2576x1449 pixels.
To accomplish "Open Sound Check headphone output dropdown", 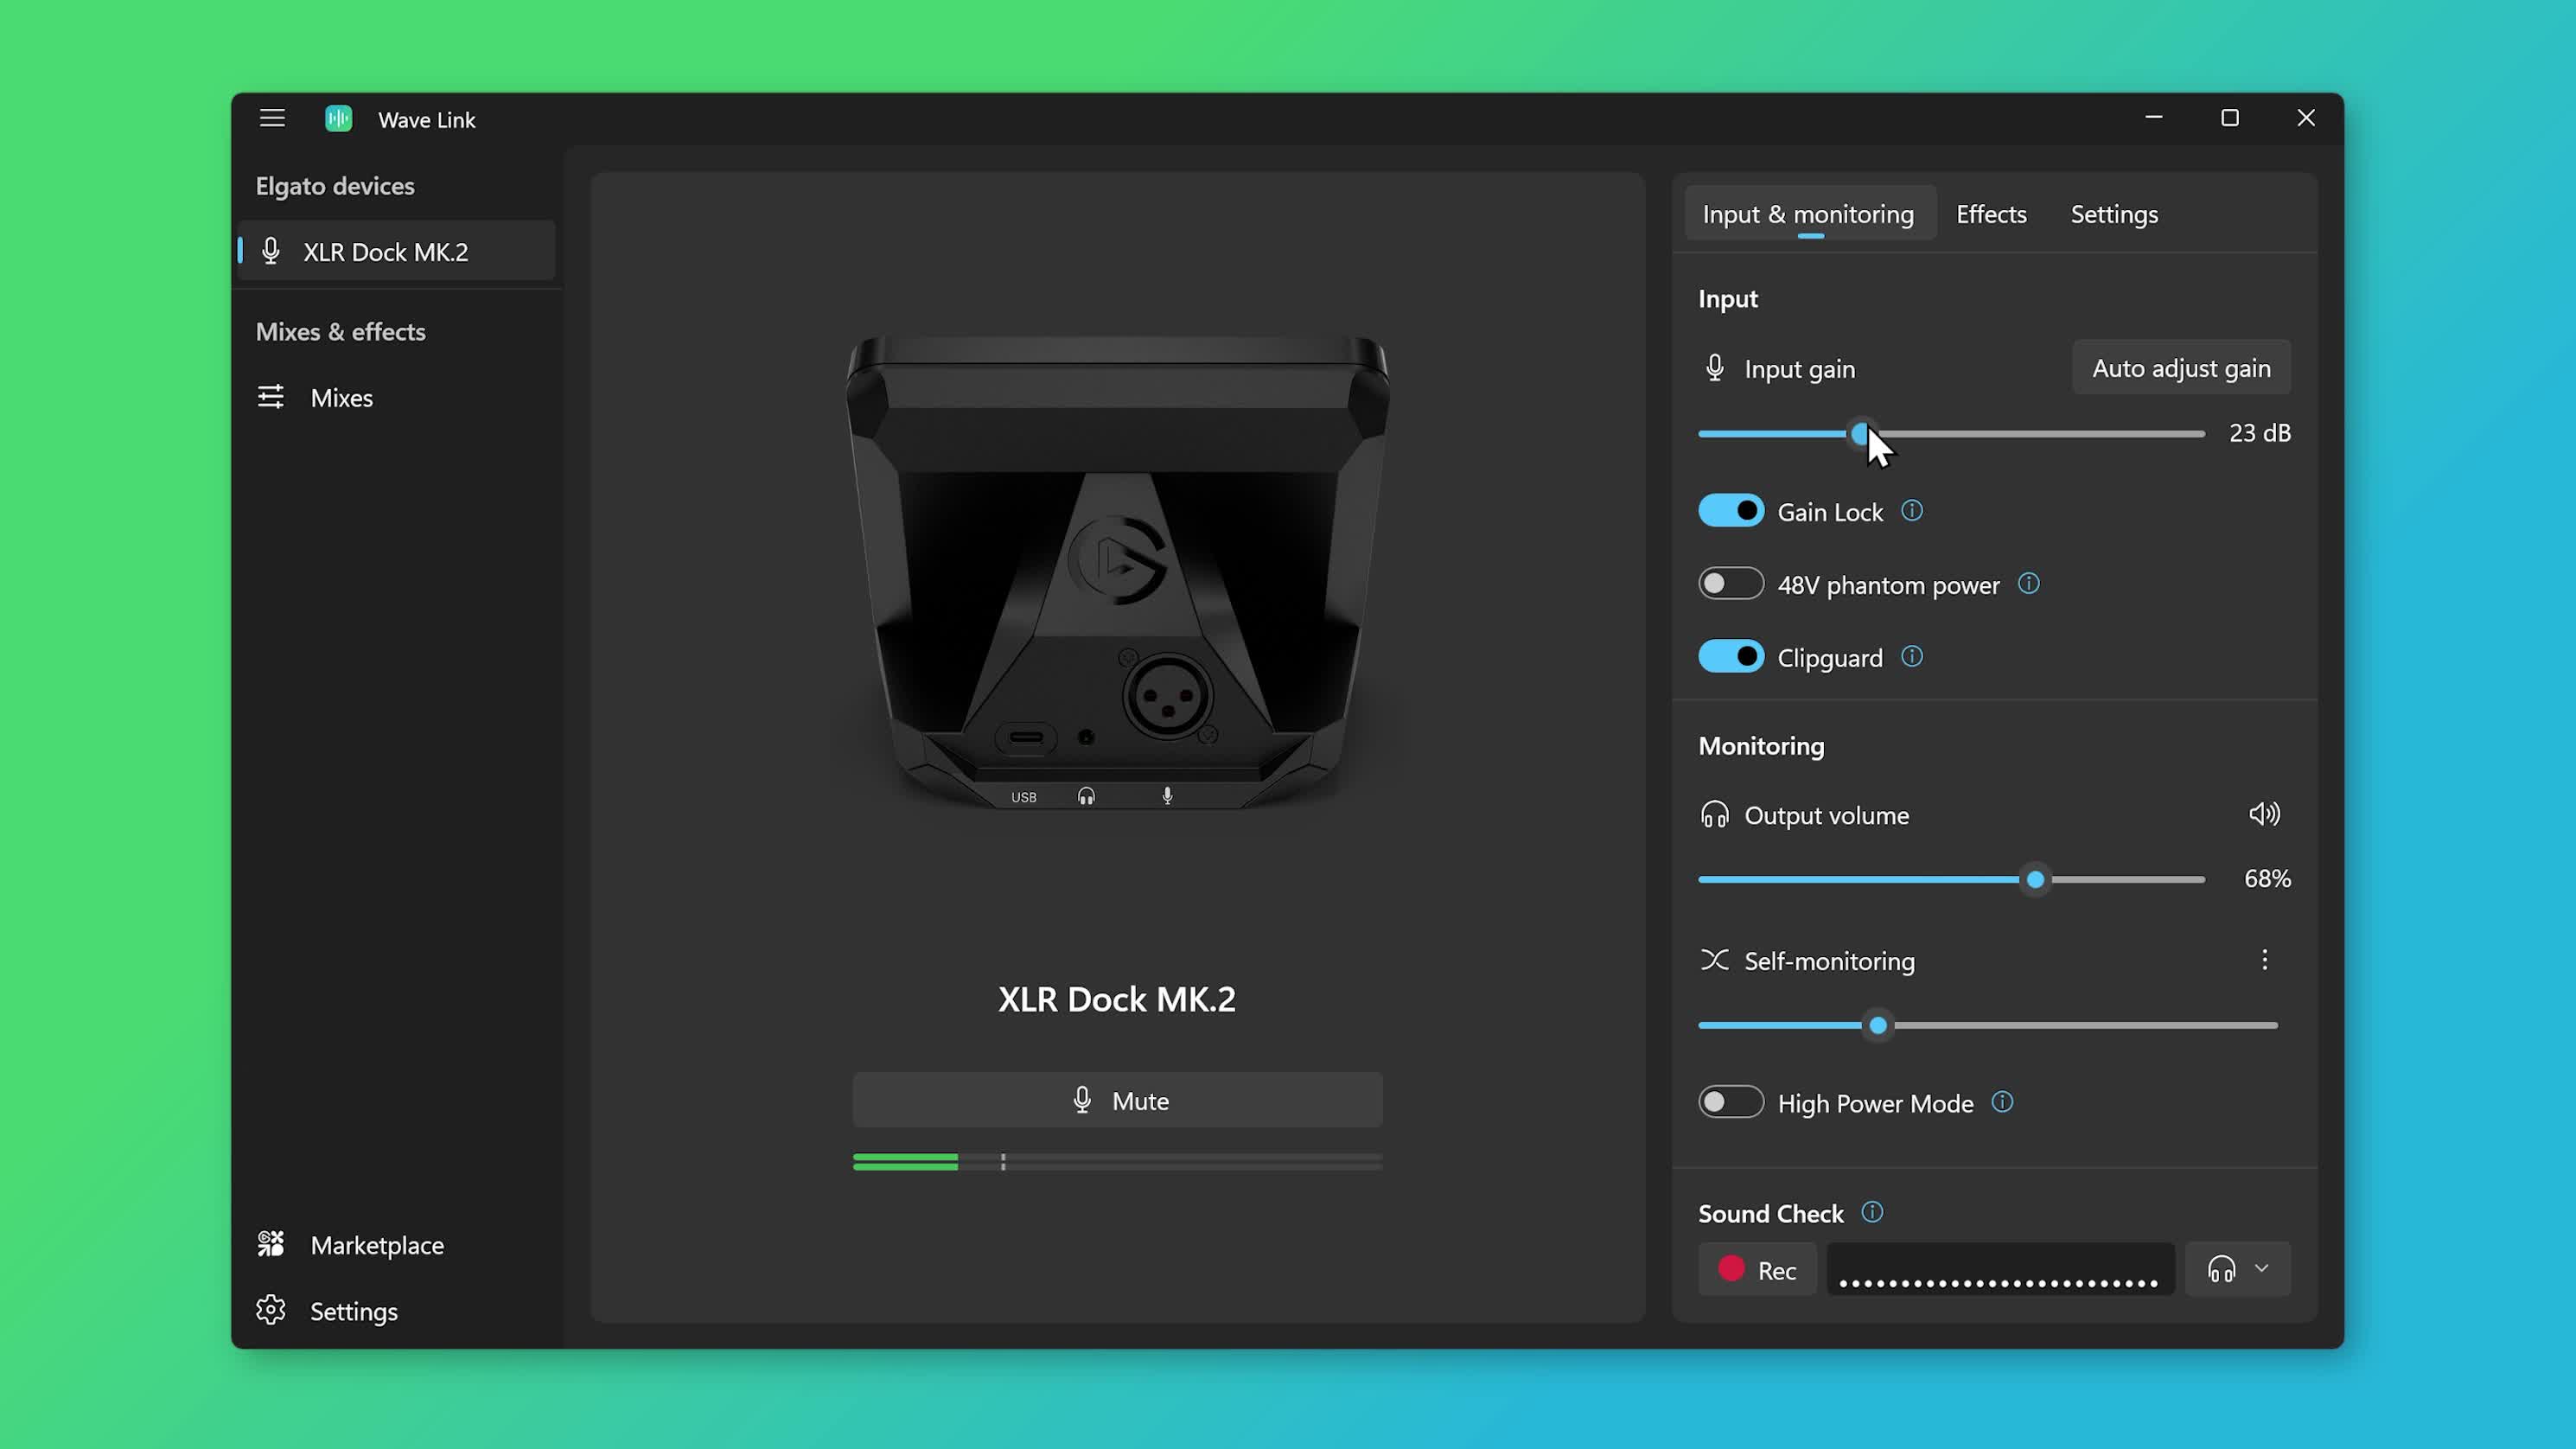I will point(2238,1270).
